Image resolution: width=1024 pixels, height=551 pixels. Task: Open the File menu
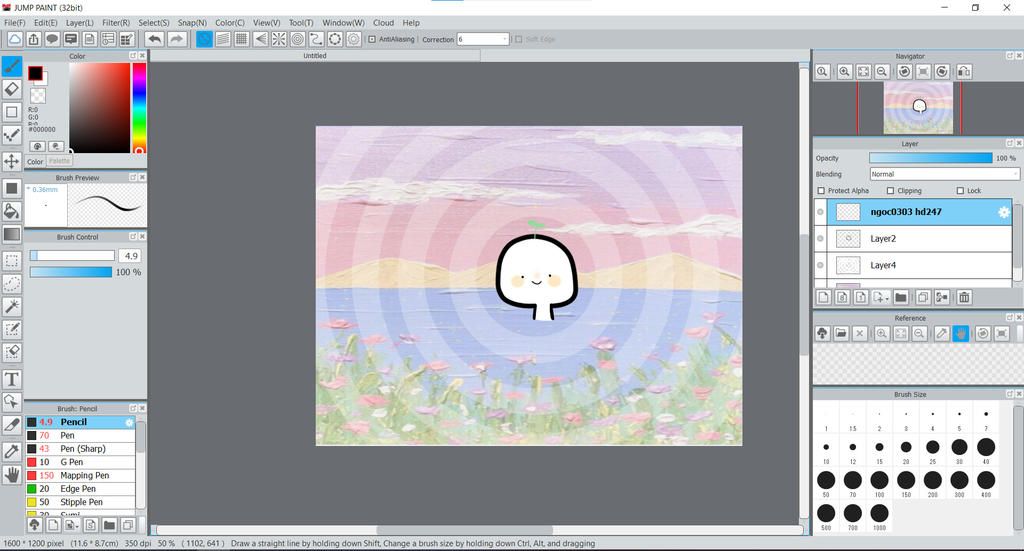14,22
